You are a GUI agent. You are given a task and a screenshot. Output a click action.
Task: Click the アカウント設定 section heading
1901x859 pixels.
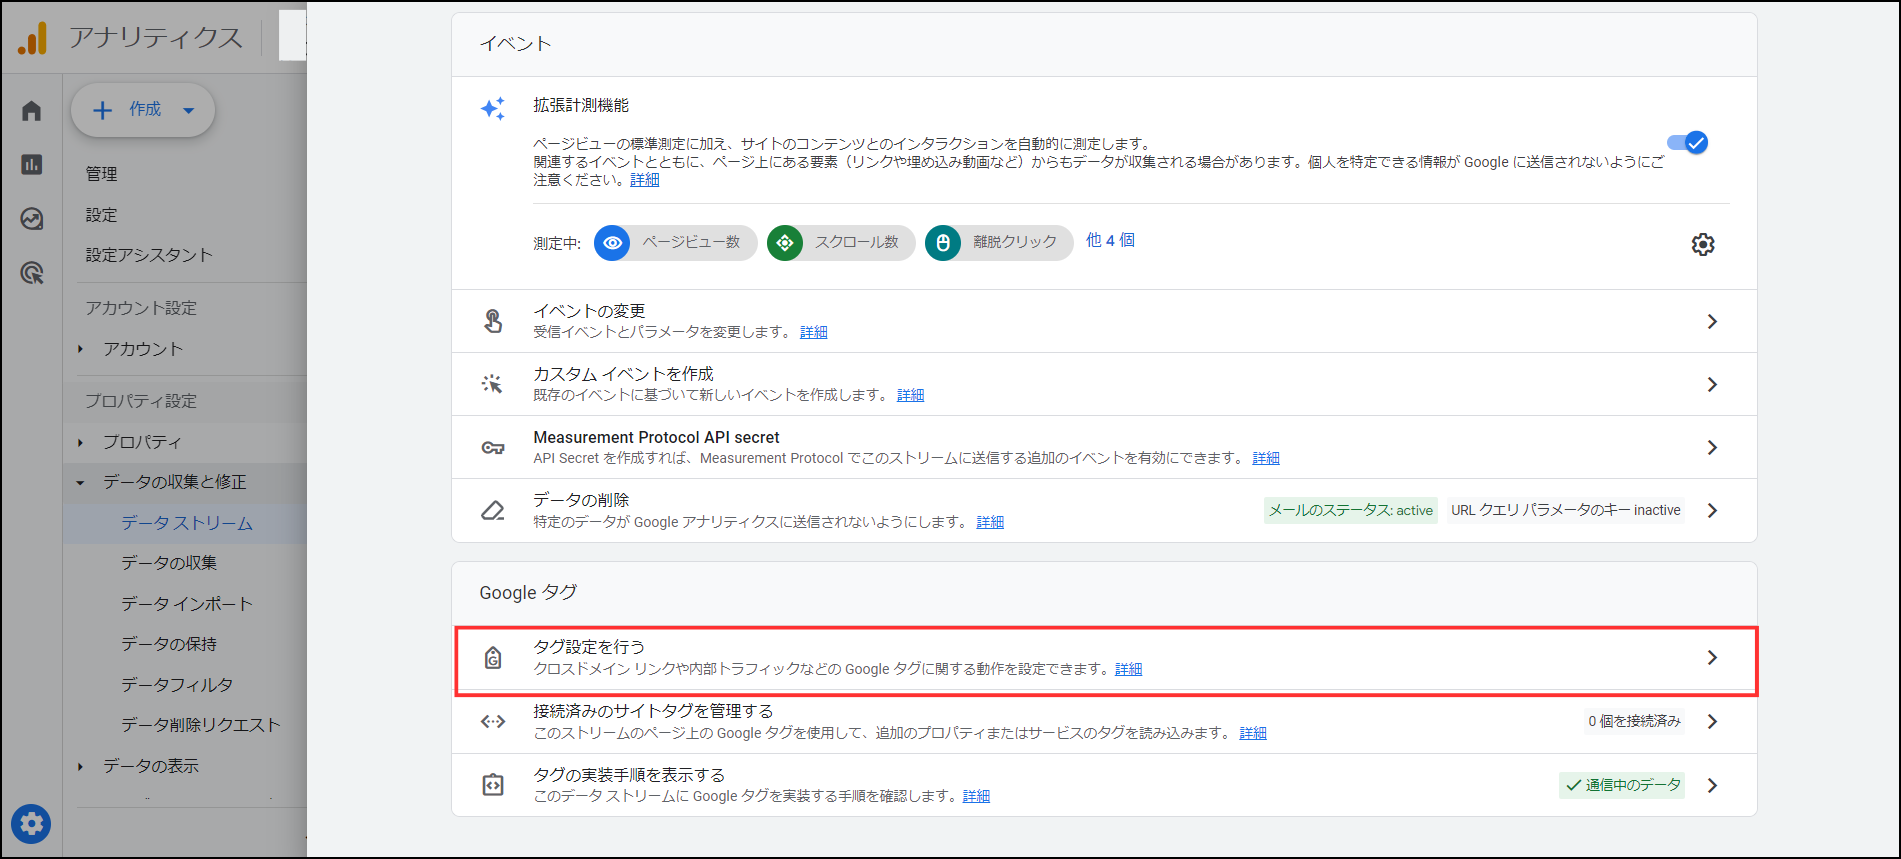coord(141,308)
